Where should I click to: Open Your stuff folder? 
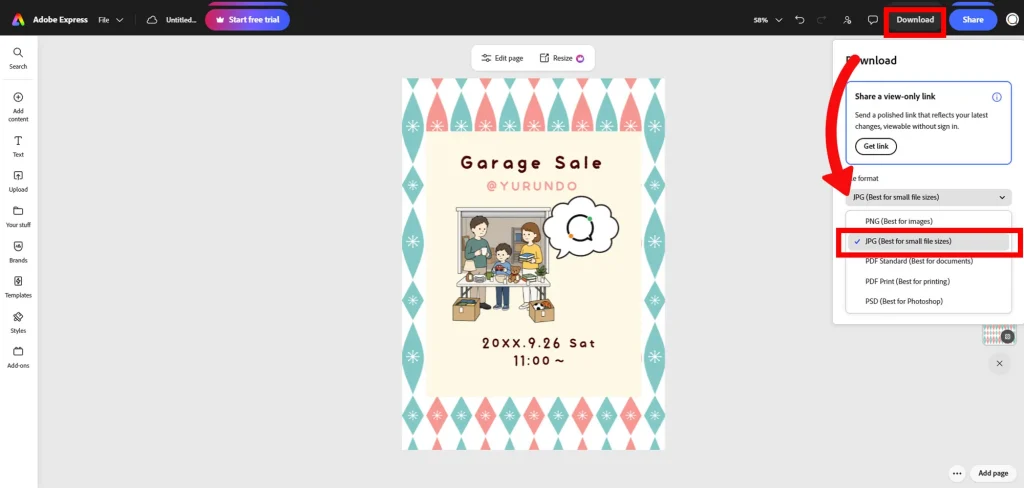click(x=18, y=217)
